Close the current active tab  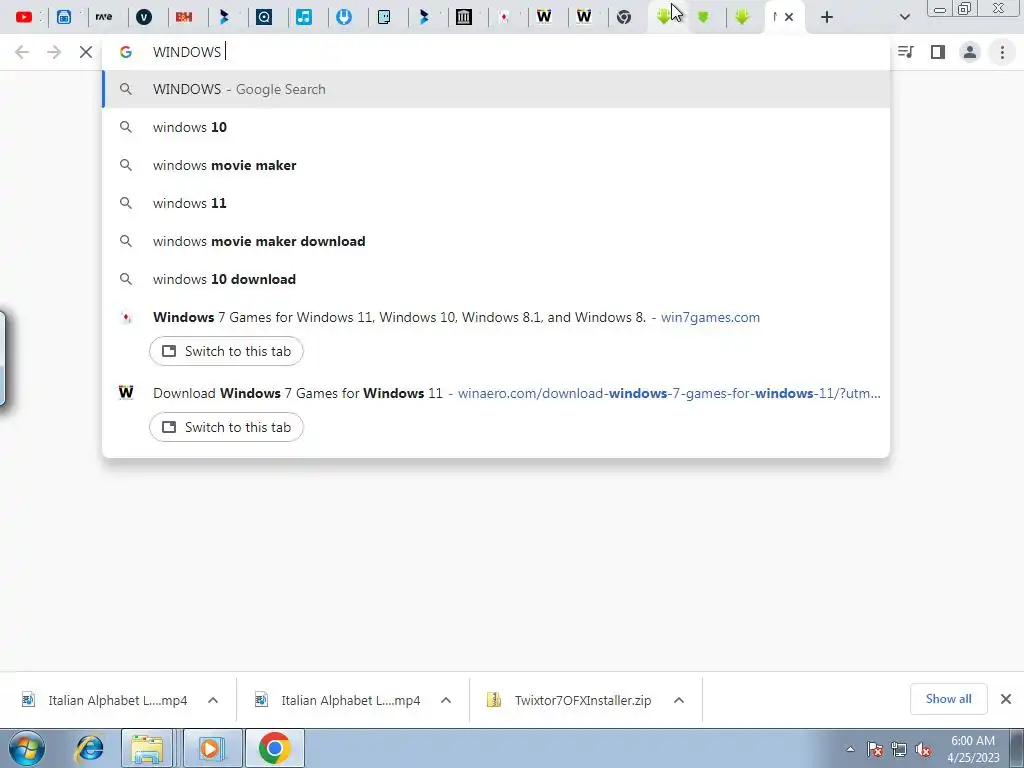click(789, 17)
